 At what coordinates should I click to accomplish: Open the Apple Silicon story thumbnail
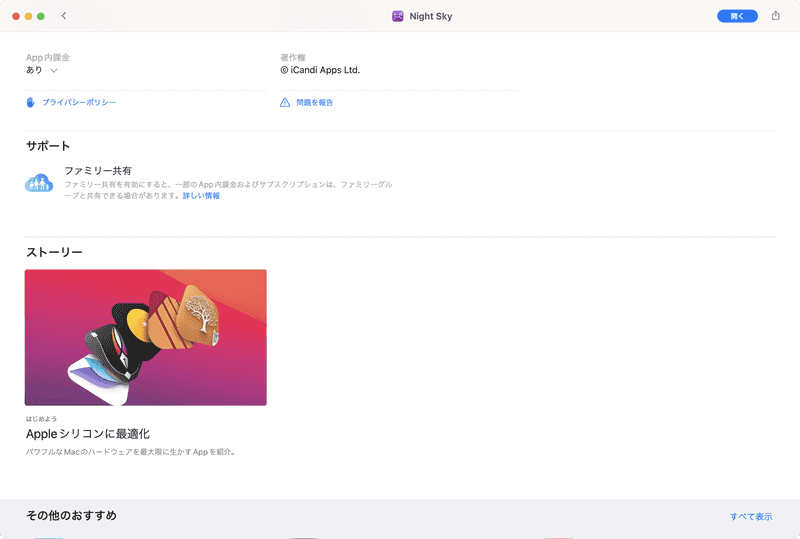145,337
